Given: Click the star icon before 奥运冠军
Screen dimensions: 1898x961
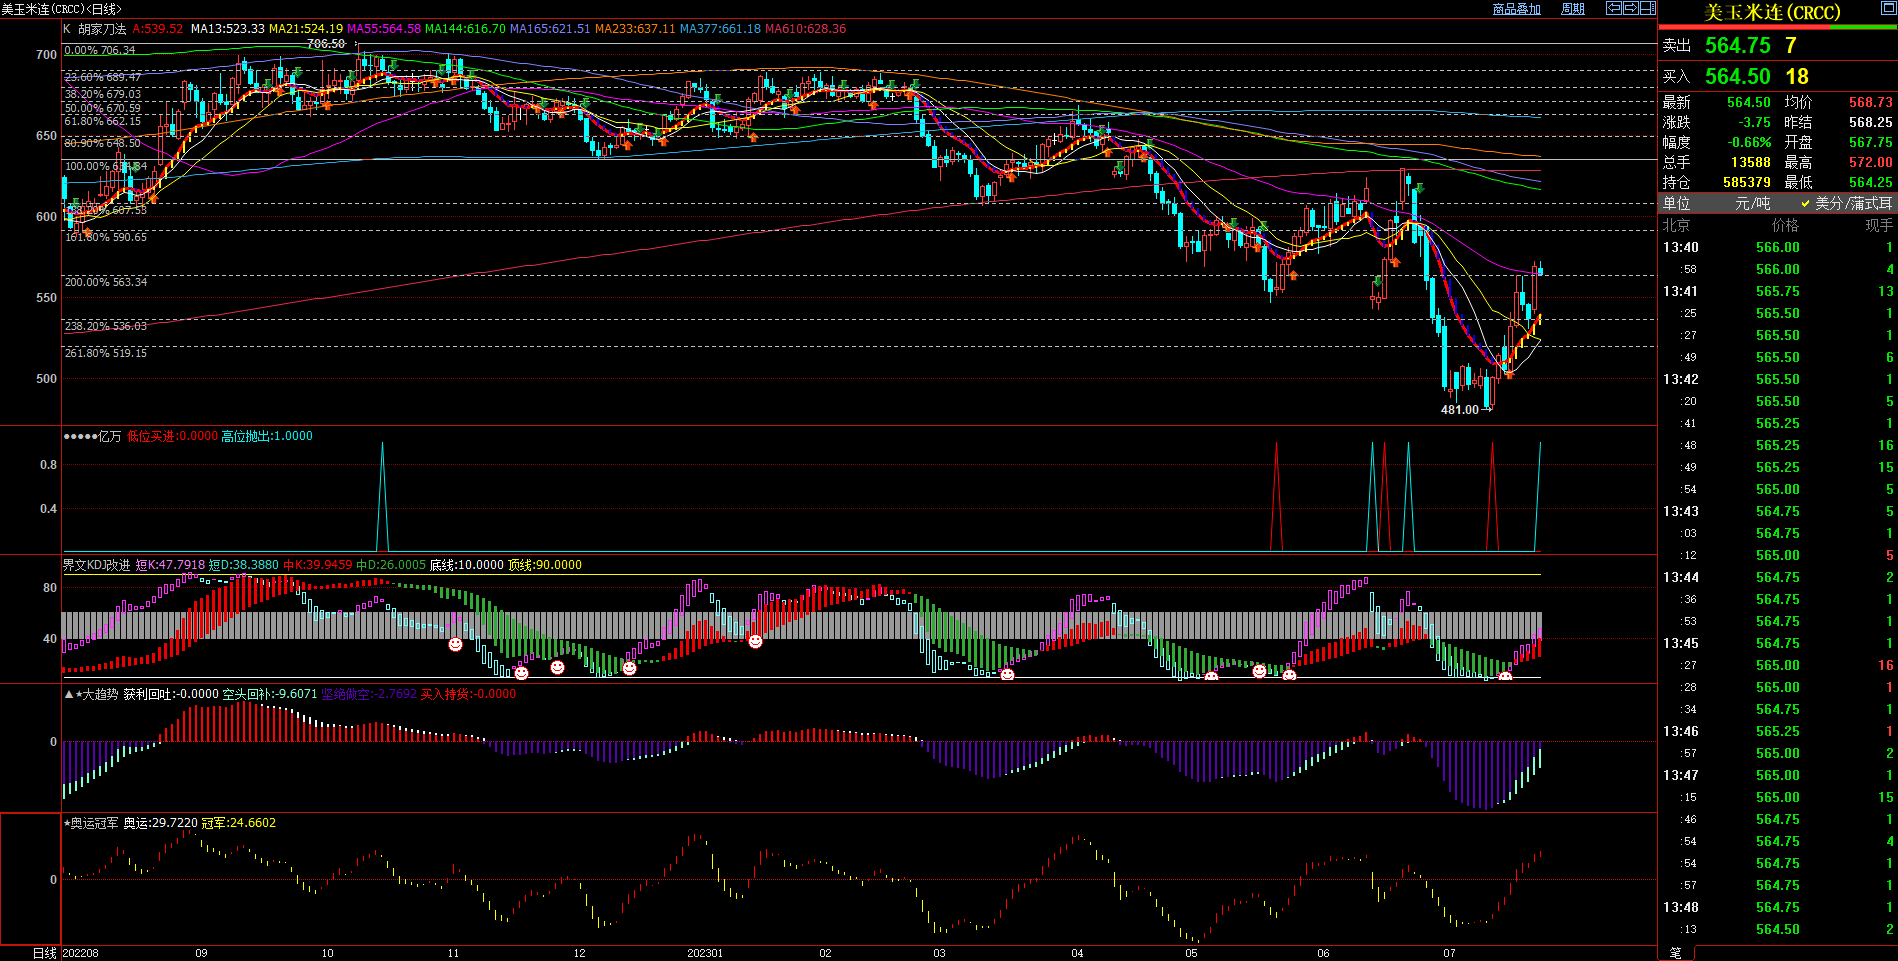Looking at the screenshot, I should tap(67, 823).
